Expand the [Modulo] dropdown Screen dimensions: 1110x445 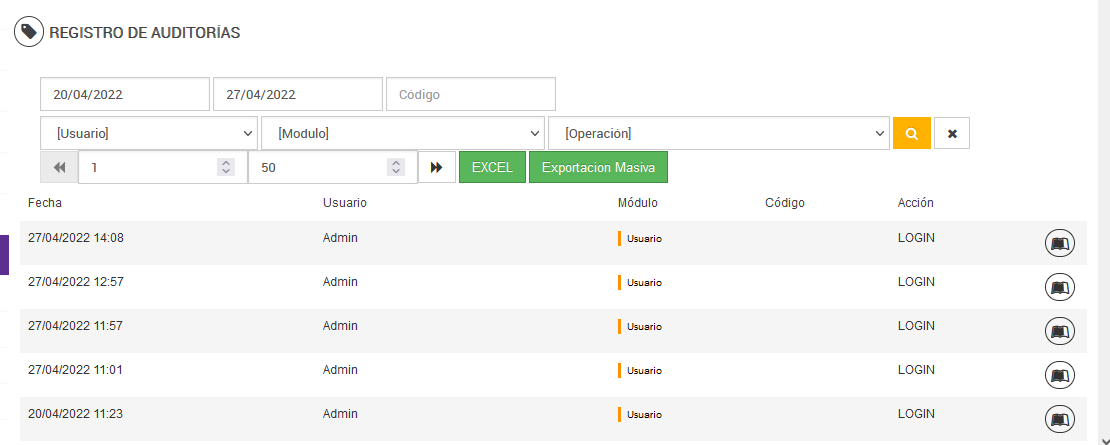pos(403,133)
